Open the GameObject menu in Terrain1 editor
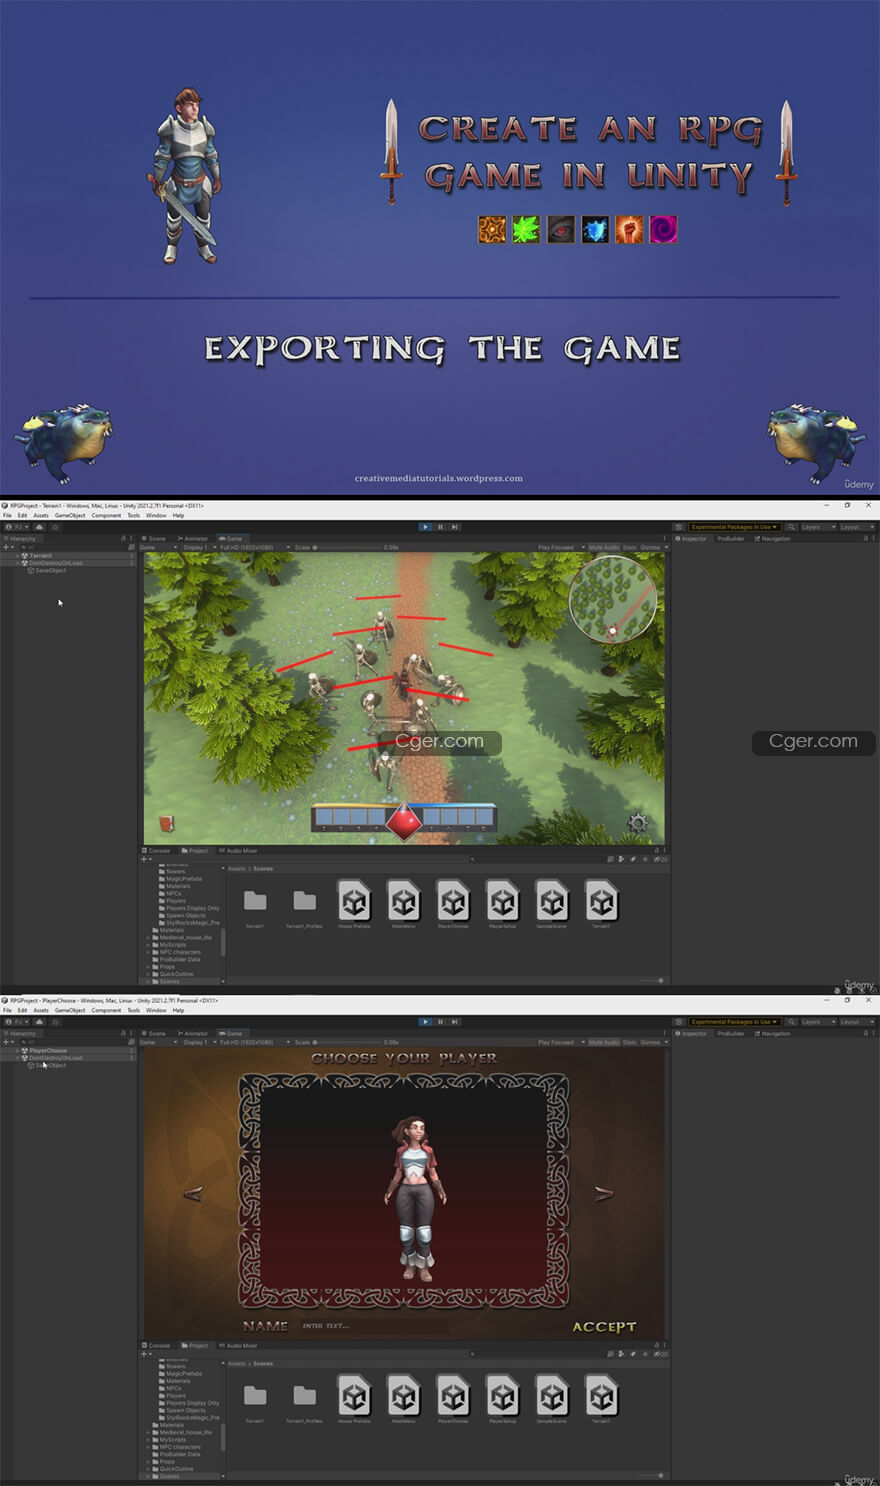Viewport: 880px width, 1486px height. pos(70,516)
